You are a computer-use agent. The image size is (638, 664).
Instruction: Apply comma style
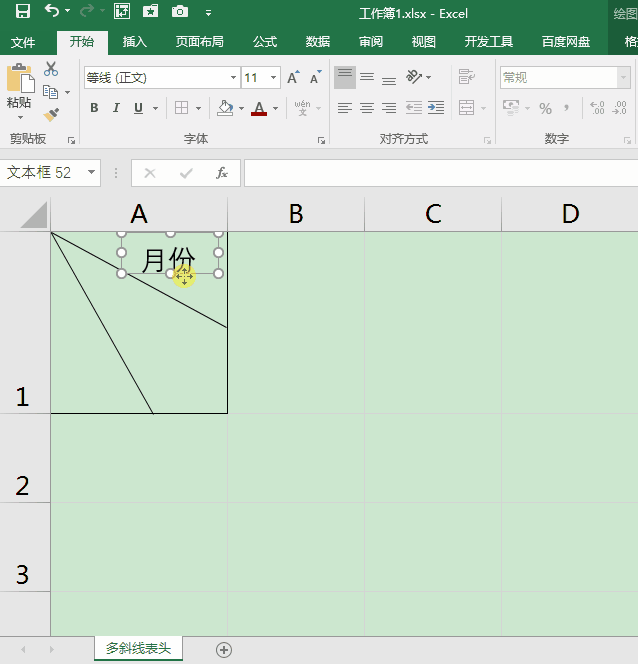(x=566, y=108)
